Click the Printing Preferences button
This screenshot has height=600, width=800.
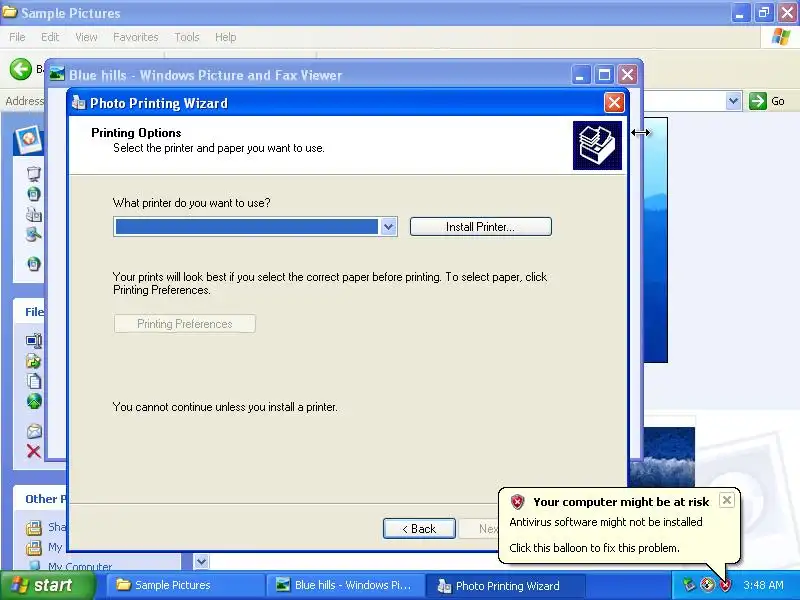click(x=185, y=323)
